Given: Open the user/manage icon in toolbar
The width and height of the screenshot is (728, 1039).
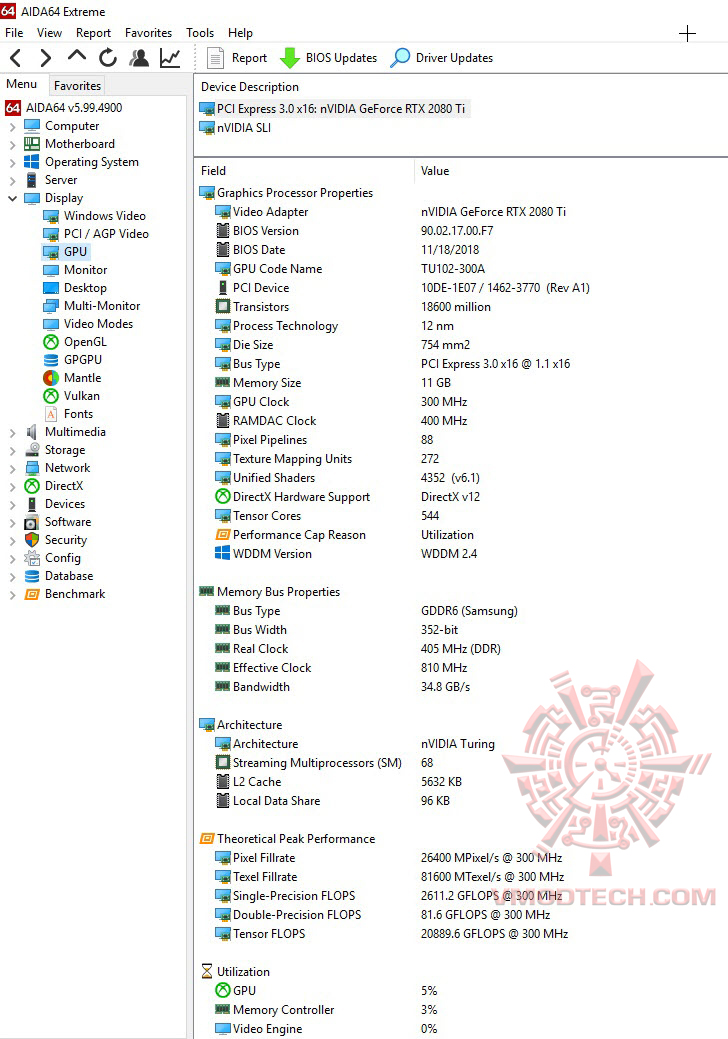Looking at the screenshot, I should coord(139,58).
